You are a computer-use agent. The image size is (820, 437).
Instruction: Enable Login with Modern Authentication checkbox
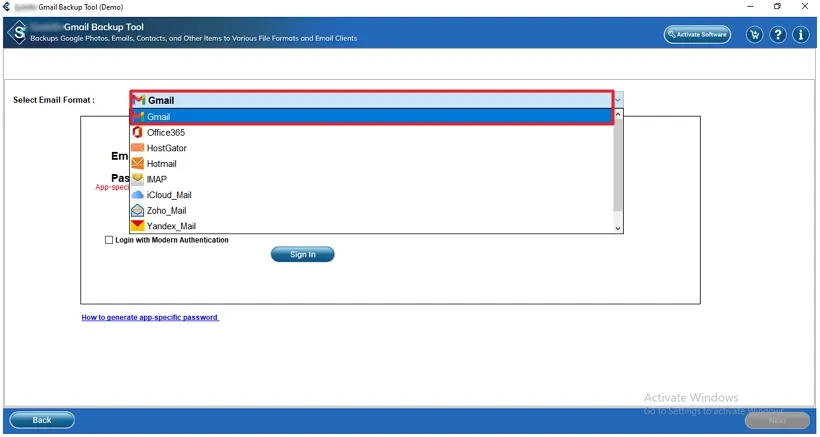(109, 240)
